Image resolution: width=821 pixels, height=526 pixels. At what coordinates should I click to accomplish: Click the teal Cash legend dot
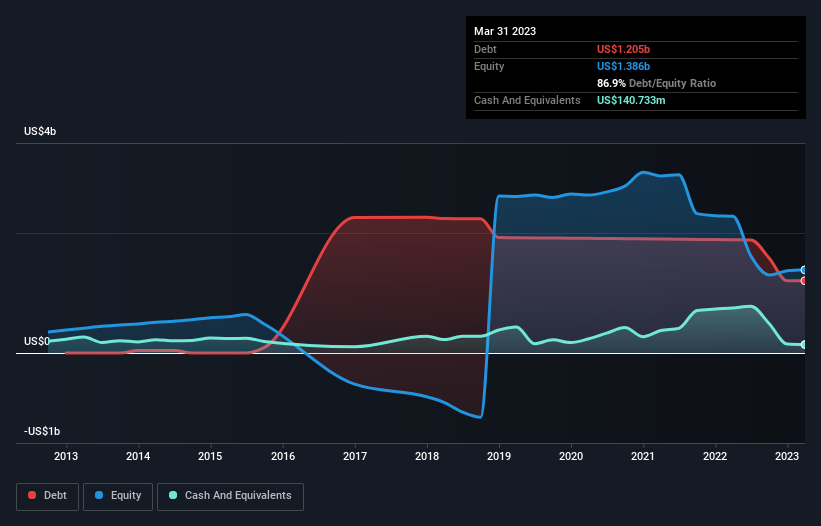point(173,495)
